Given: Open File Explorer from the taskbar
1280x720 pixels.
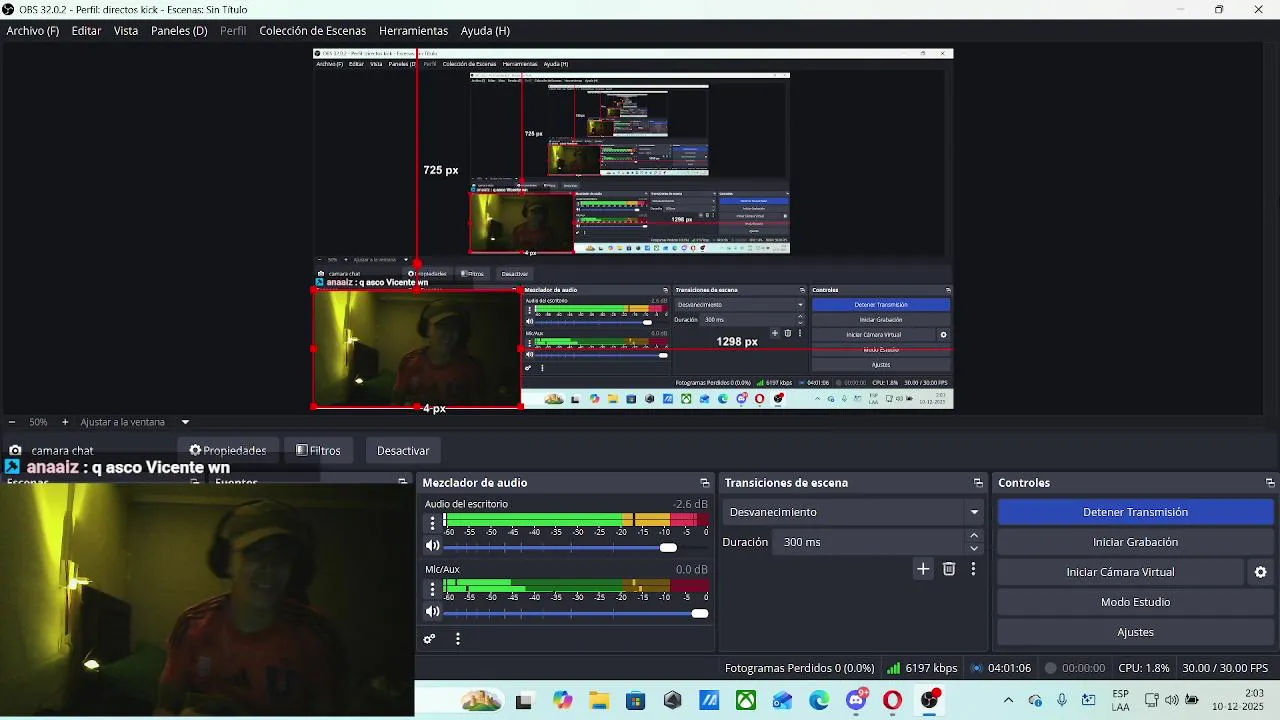Looking at the screenshot, I should tap(599, 700).
